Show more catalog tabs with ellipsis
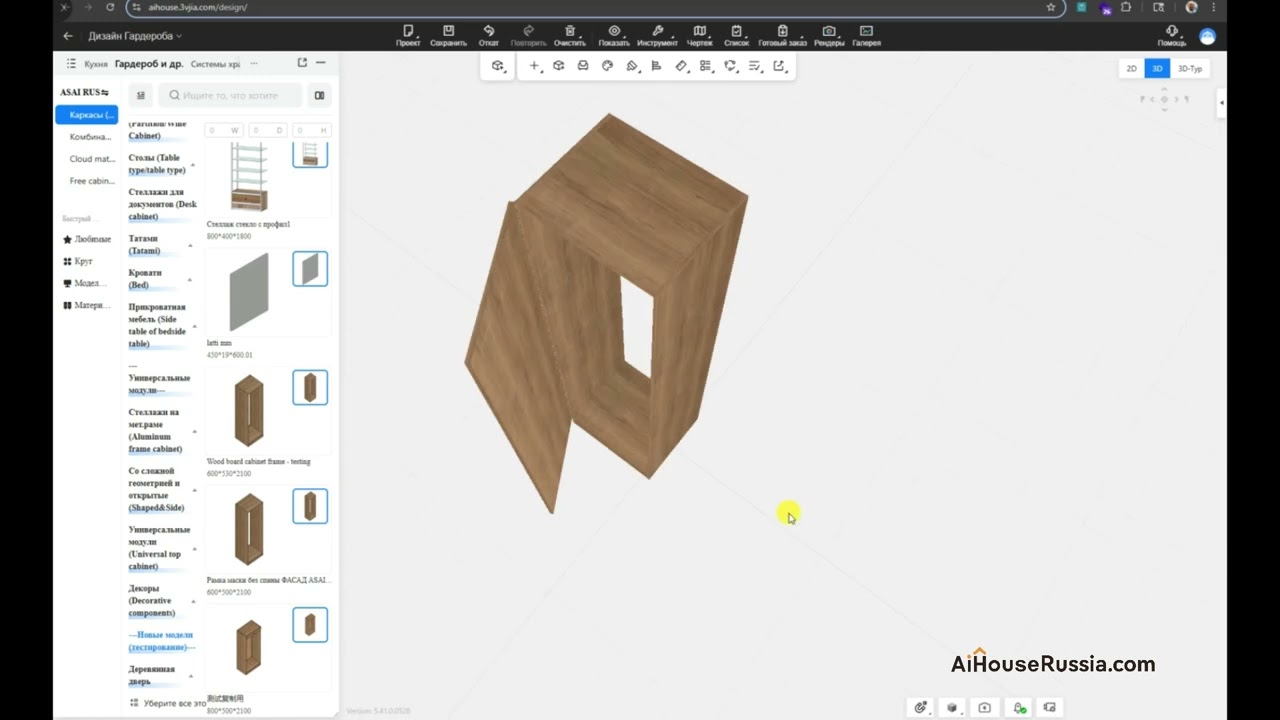 pos(254,63)
